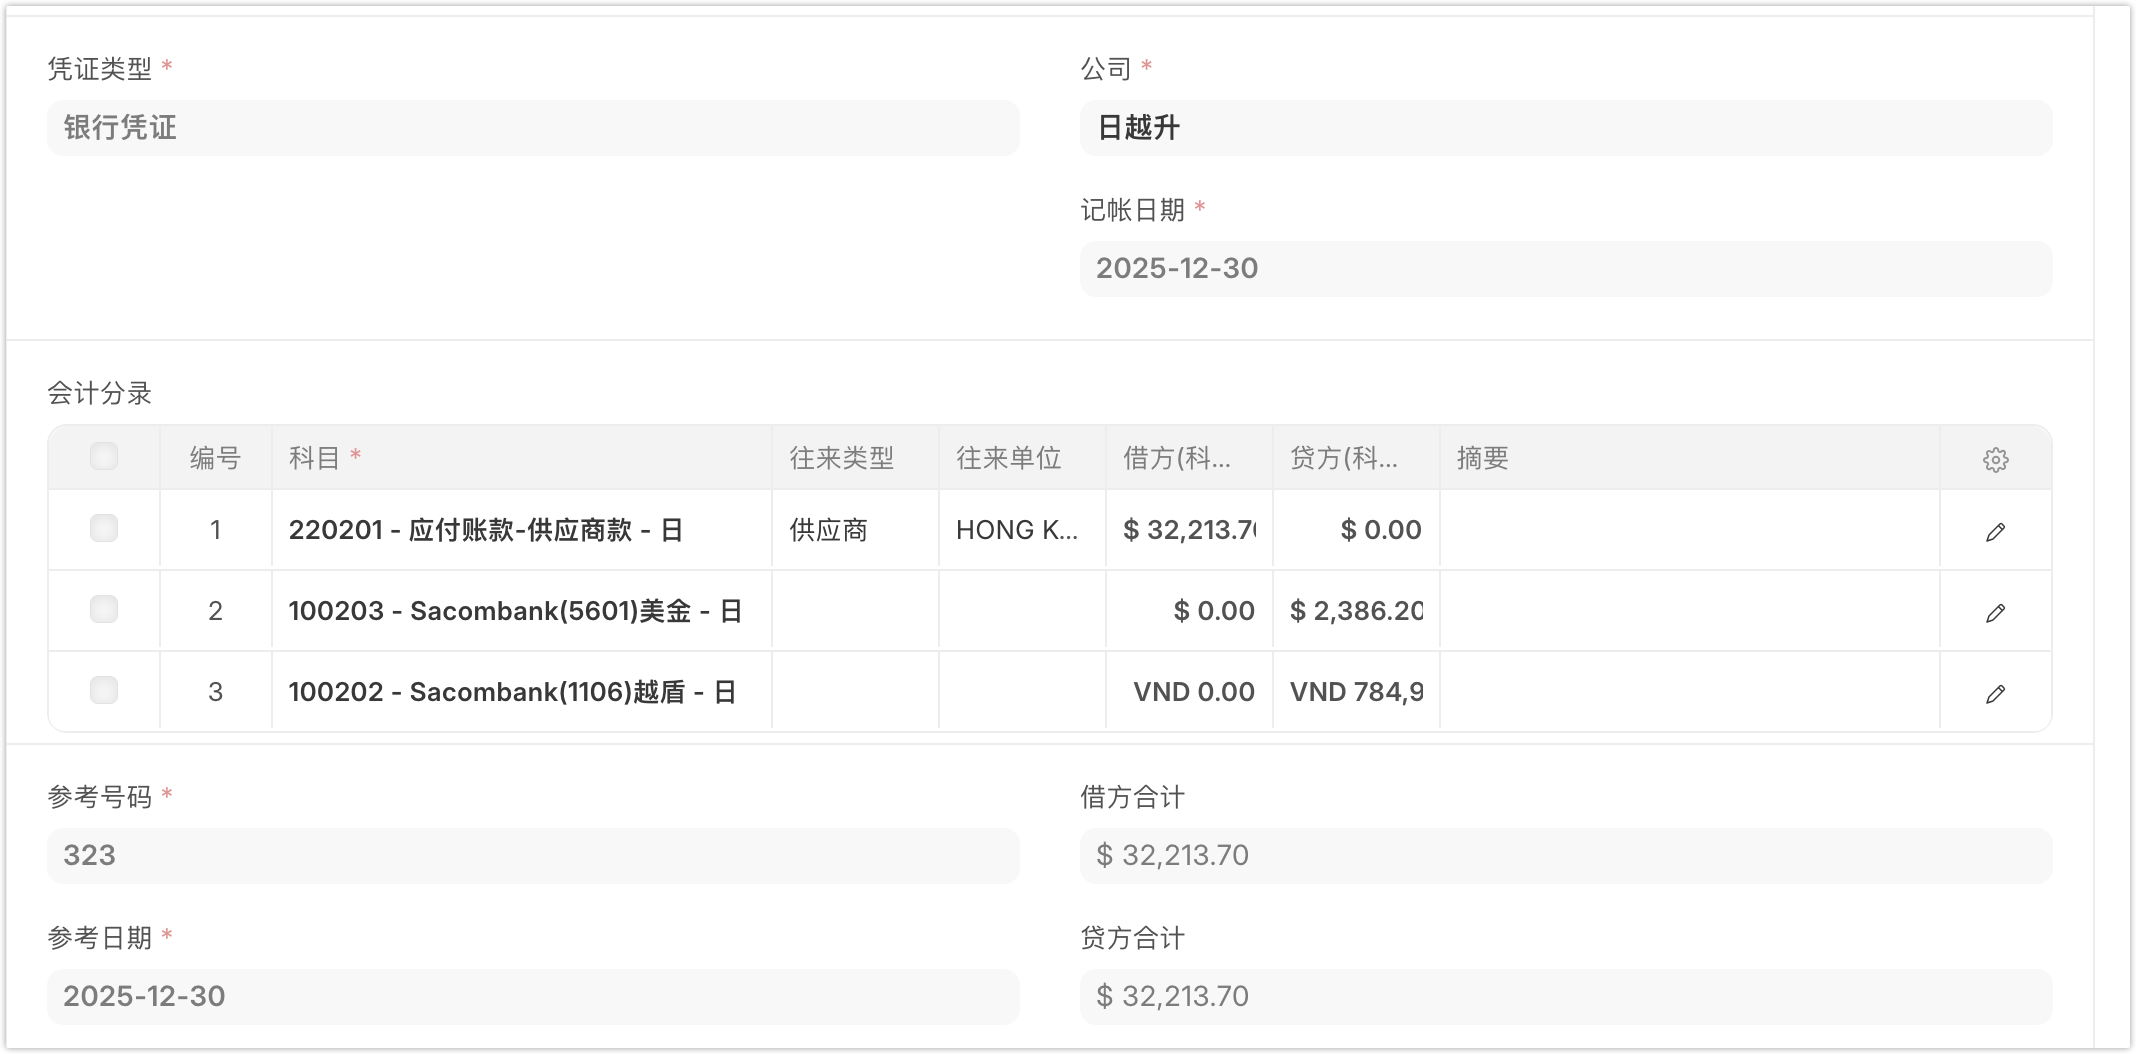Open the 记帐日期 date picker
The width and height of the screenshot is (2136, 1054).
[x=1565, y=269]
